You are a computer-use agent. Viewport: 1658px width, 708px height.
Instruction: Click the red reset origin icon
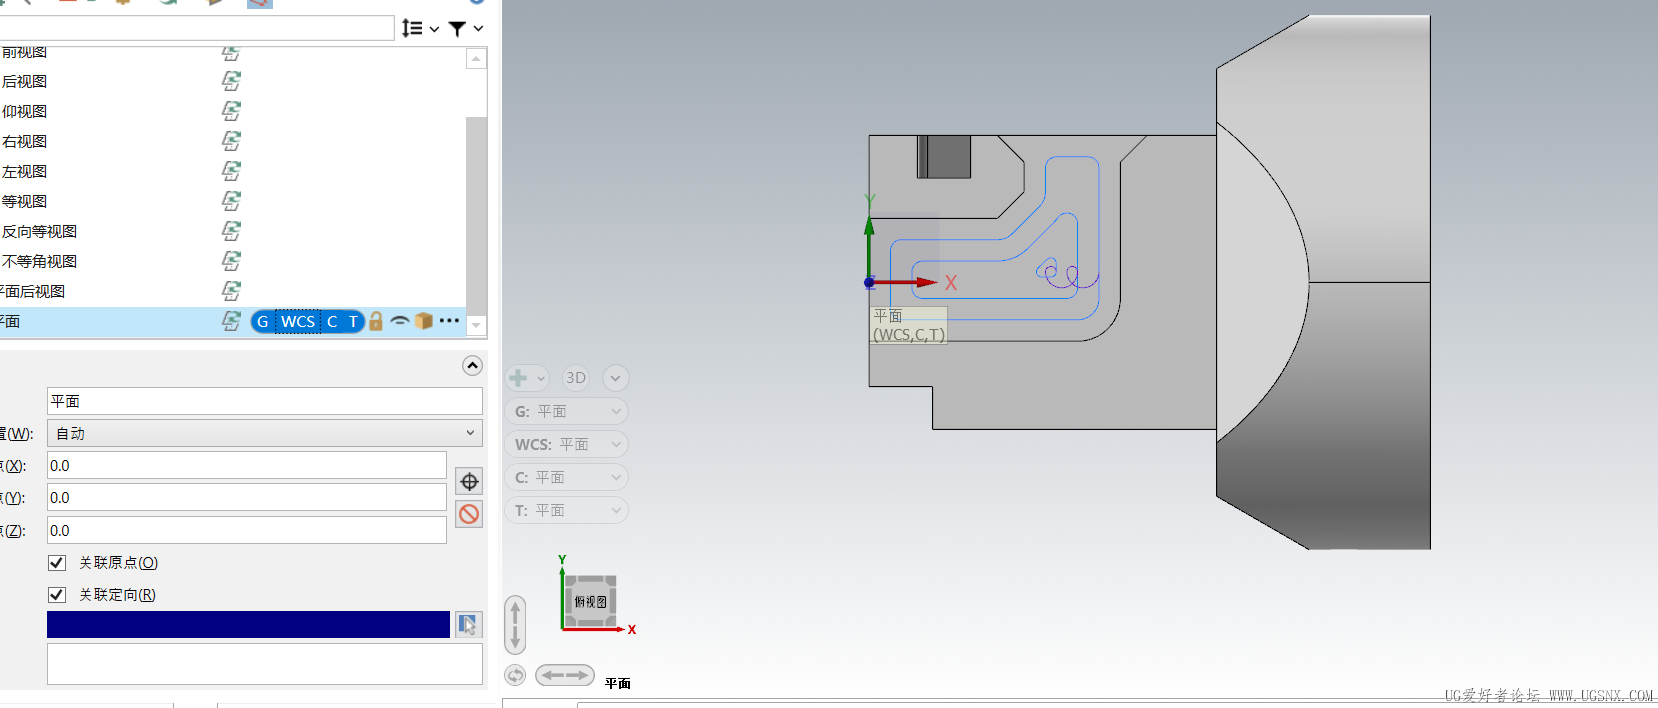pos(469,514)
